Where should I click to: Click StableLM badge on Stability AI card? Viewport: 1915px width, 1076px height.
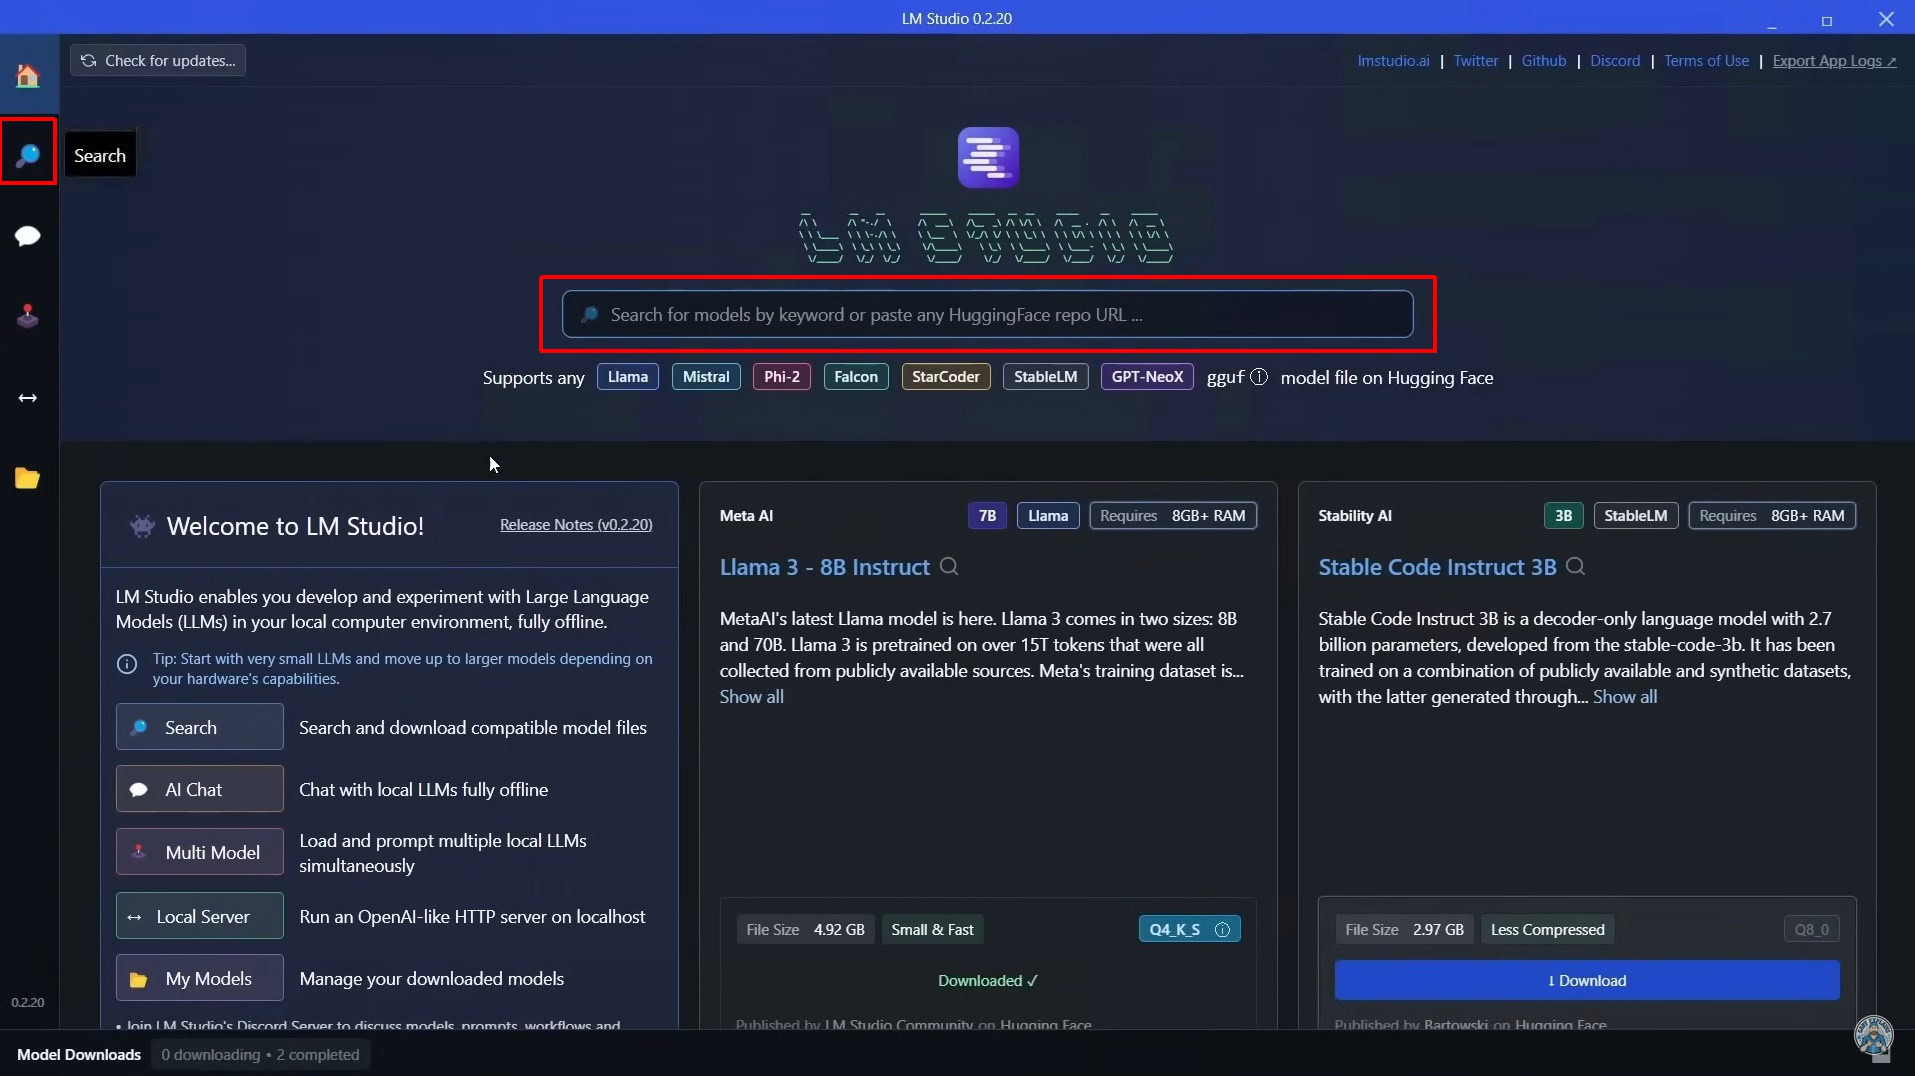(x=1636, y=516)
